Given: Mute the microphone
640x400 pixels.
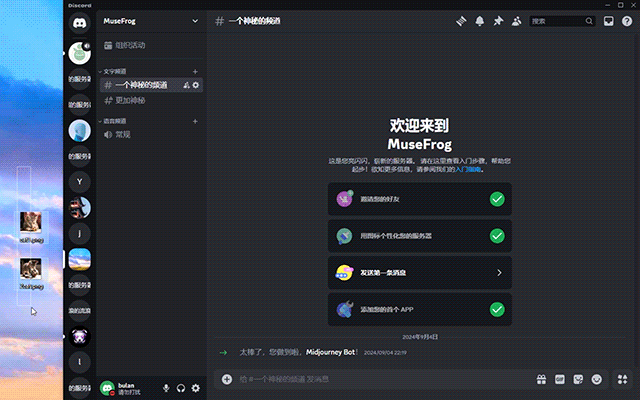Looking at the screenshot, I should tap(166, 388).
